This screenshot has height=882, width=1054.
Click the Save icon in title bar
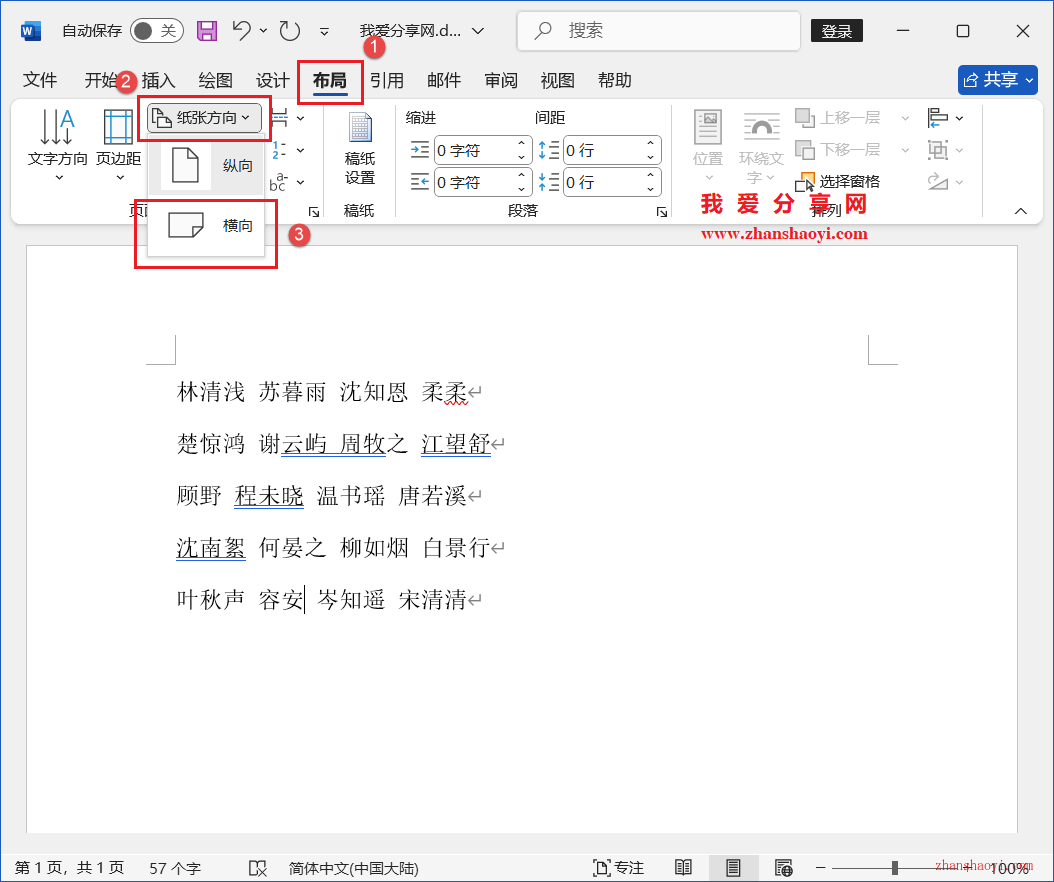[x=206, y=31]
